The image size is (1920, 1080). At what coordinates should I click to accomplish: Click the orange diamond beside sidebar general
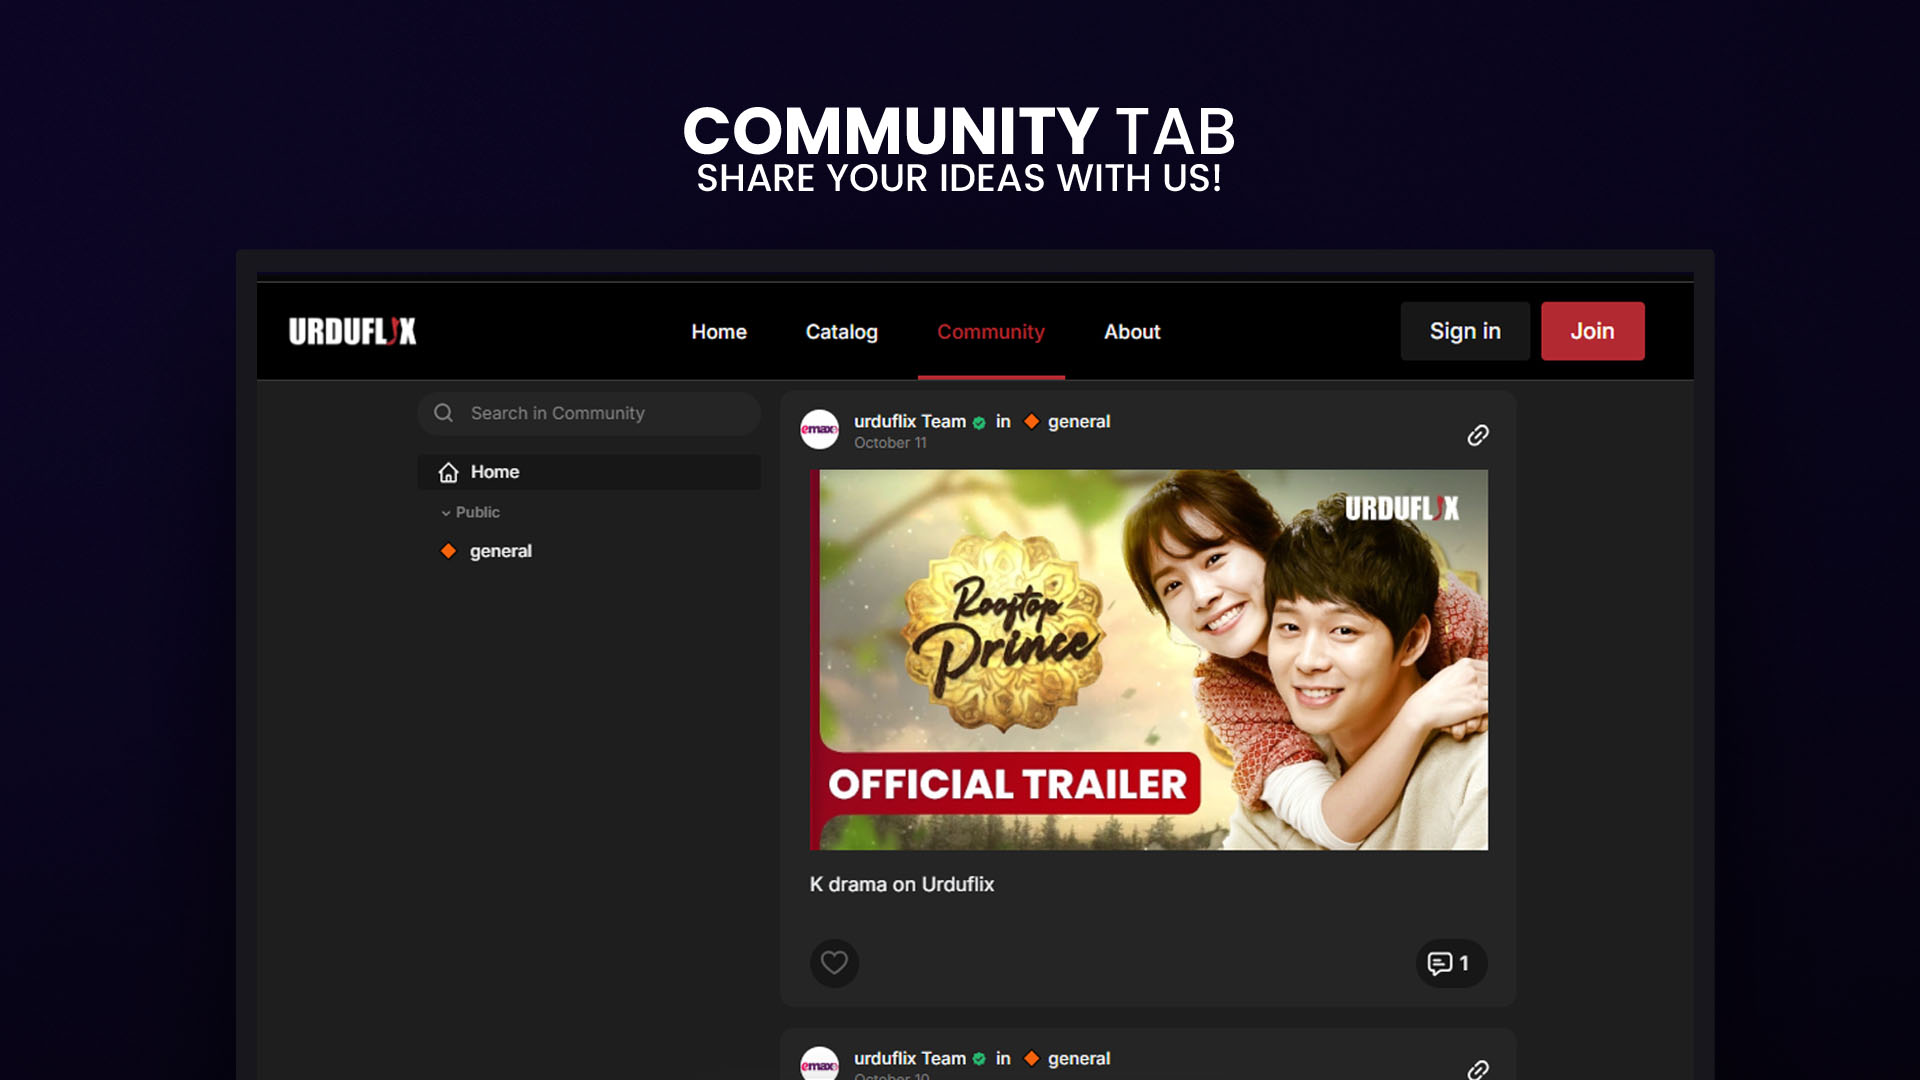point(448,551)
